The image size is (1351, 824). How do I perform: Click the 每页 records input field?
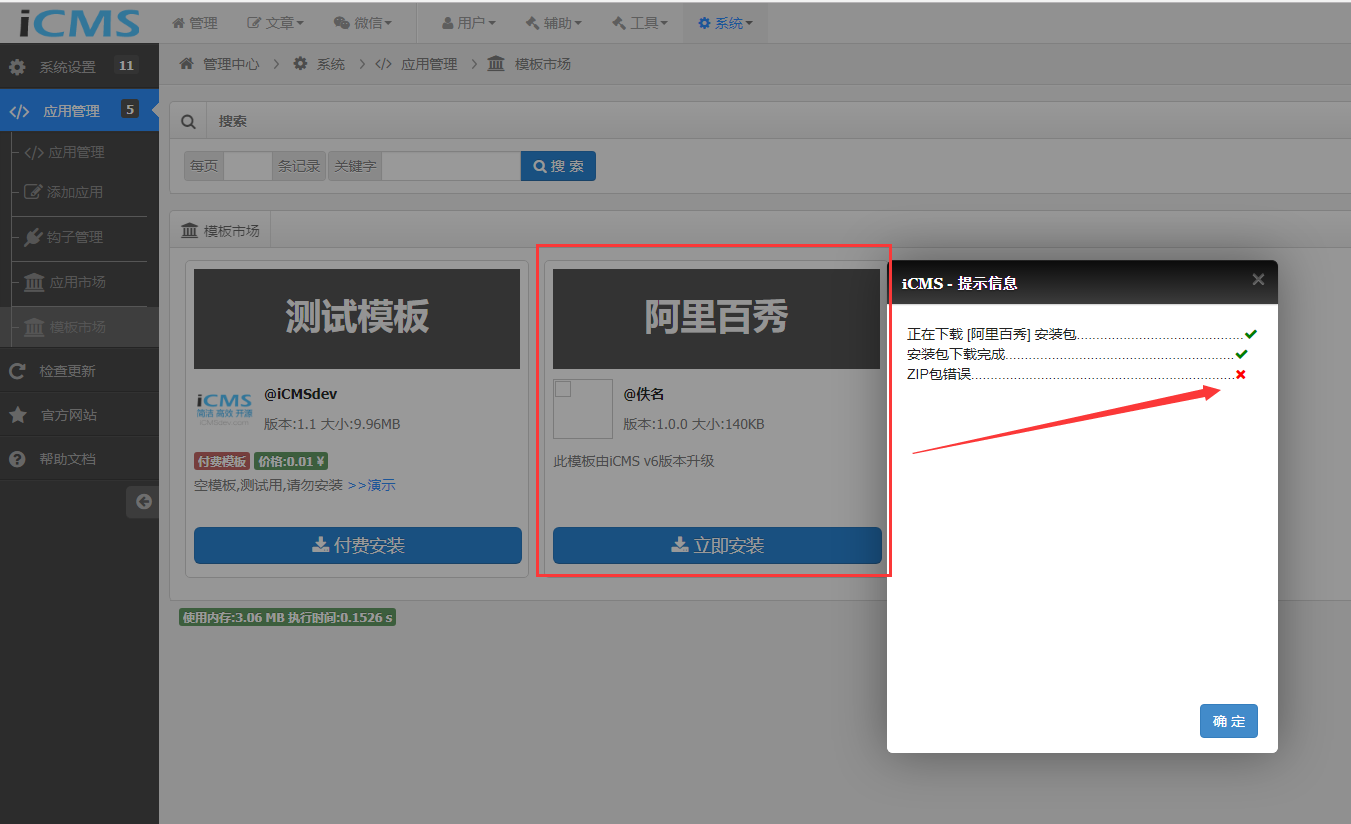click(248, 166)
